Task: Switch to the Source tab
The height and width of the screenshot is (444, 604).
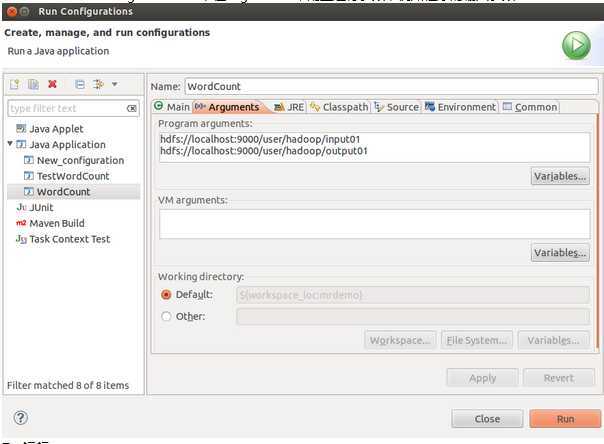Action: [397, 107]
